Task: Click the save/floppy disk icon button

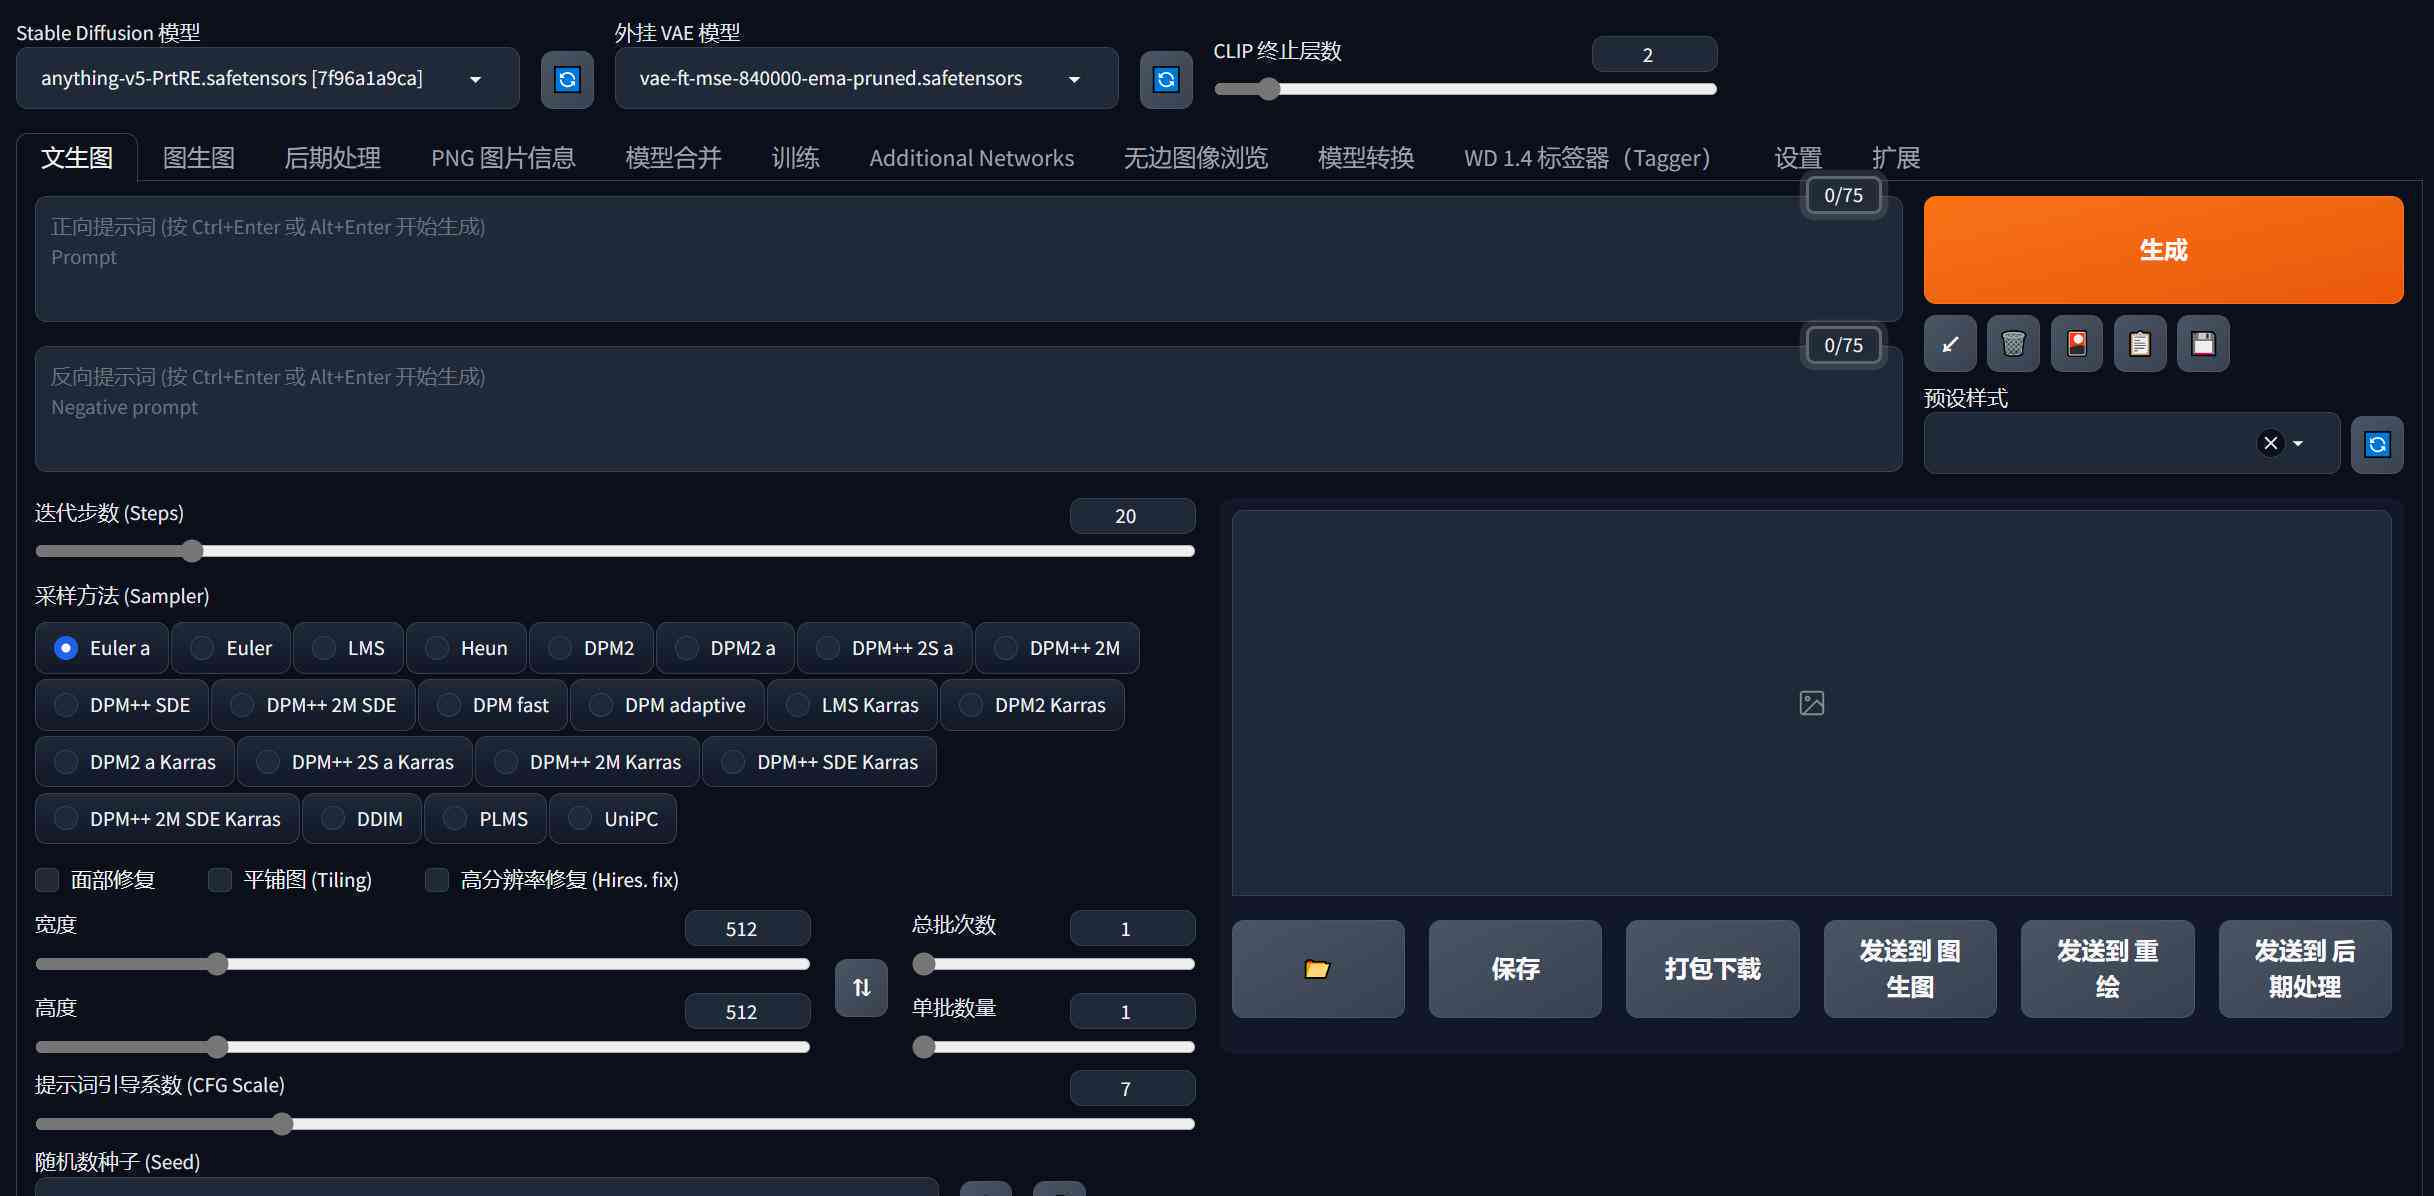Action: (2201, 343)
